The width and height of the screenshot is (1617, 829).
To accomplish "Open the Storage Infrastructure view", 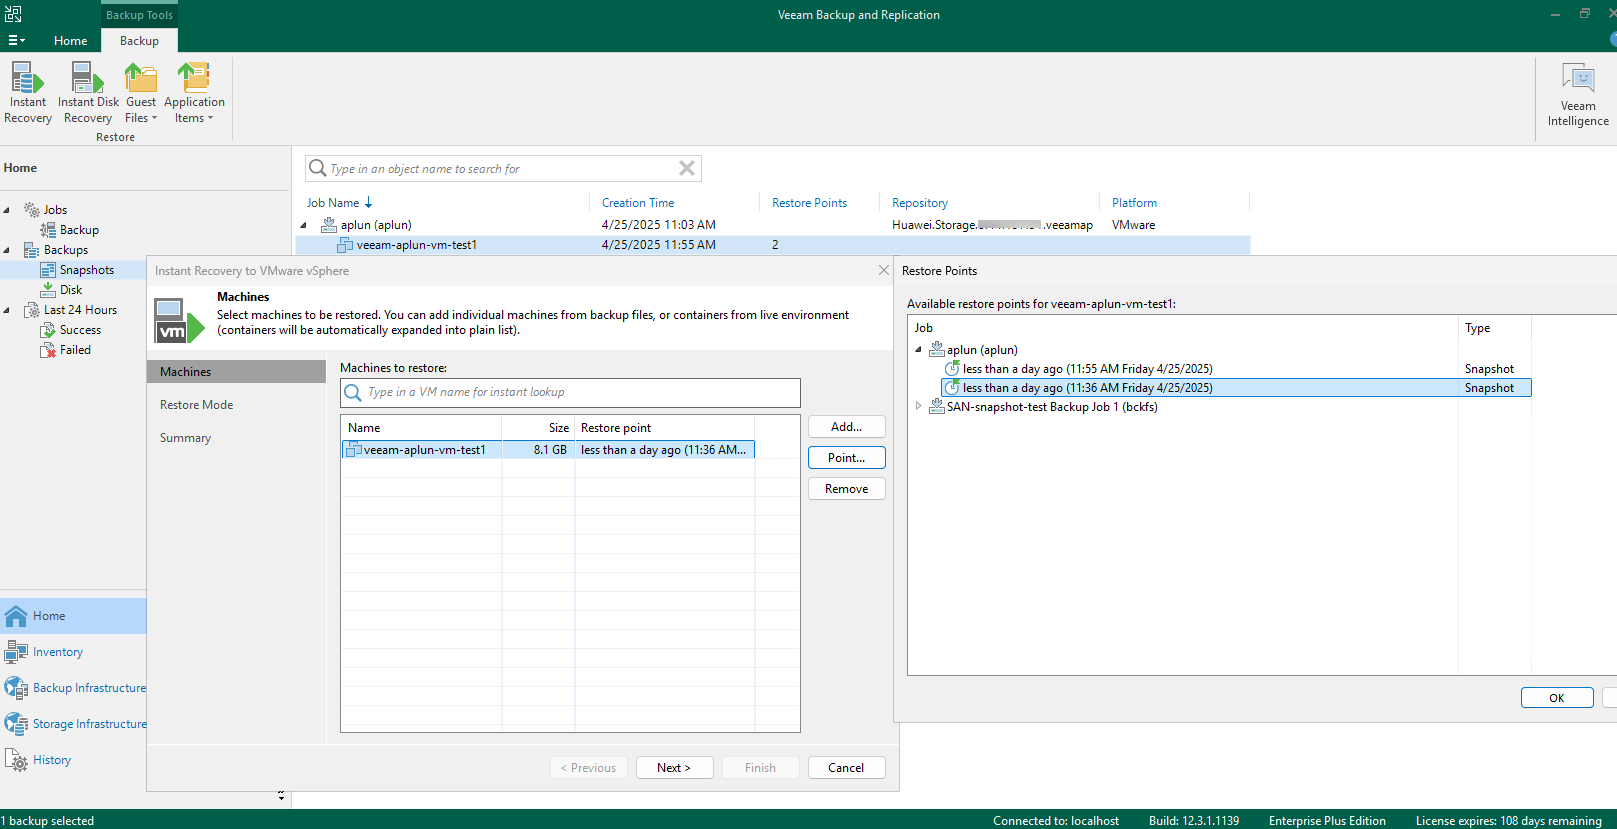I will pos(73,724).
